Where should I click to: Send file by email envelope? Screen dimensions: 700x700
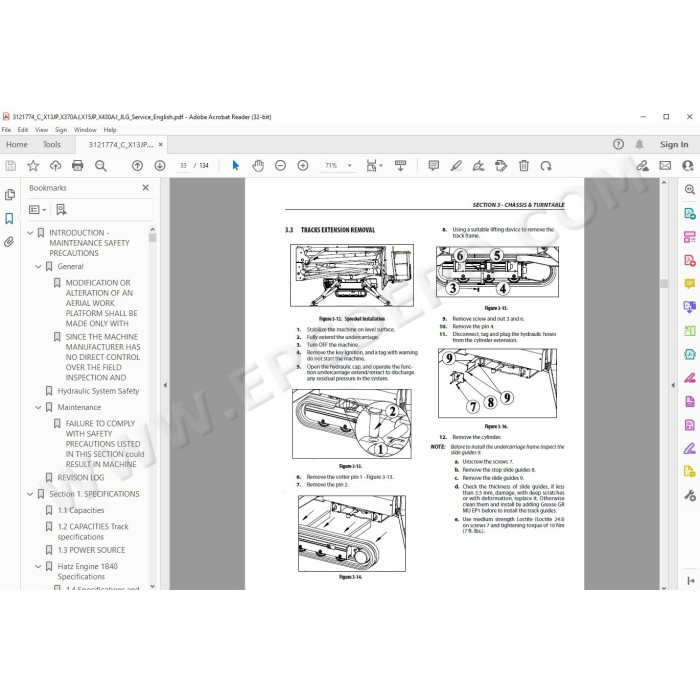(665, 166)
